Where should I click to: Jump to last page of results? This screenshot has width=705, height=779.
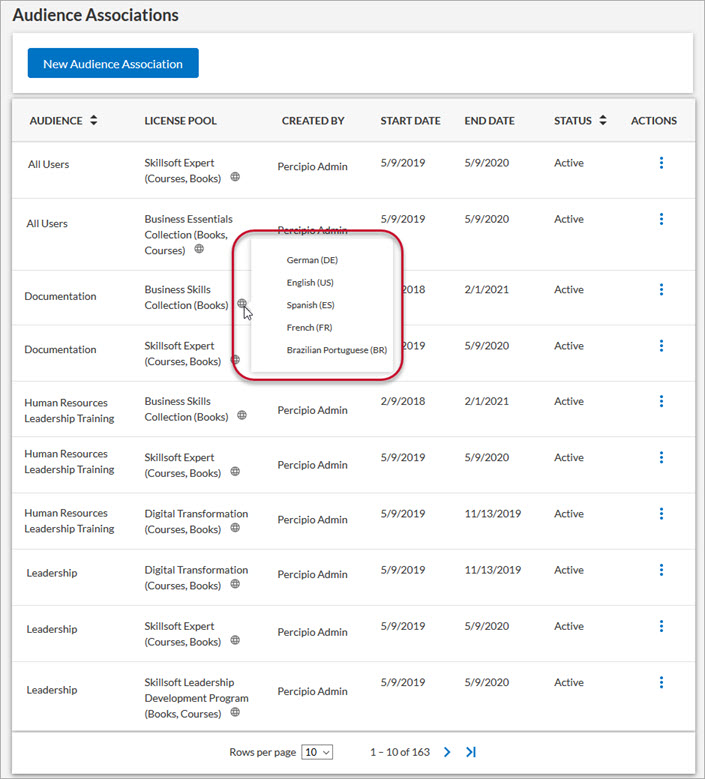pyautogui.click(x=470, y=752)
